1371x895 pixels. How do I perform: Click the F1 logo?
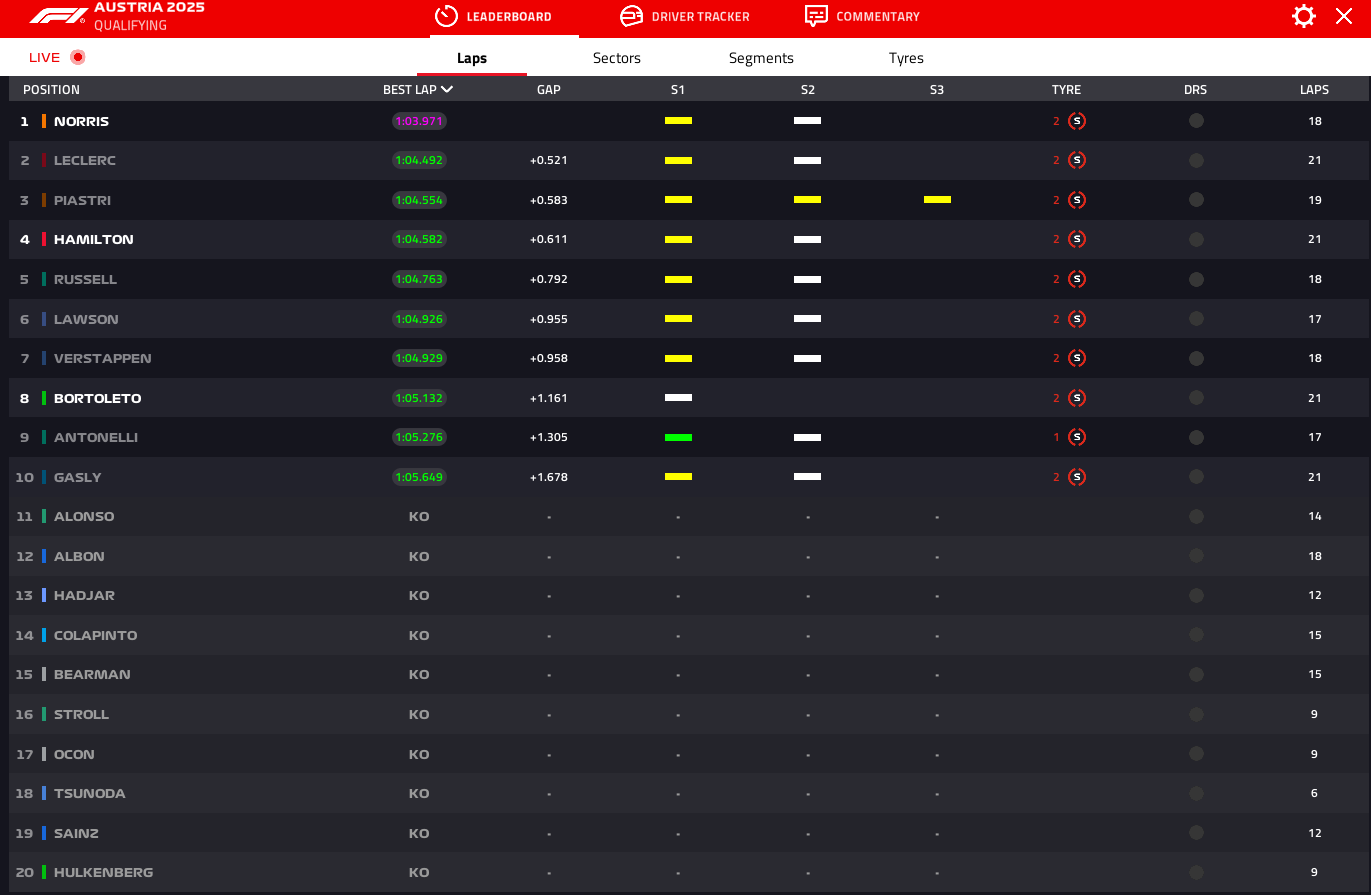58,16
